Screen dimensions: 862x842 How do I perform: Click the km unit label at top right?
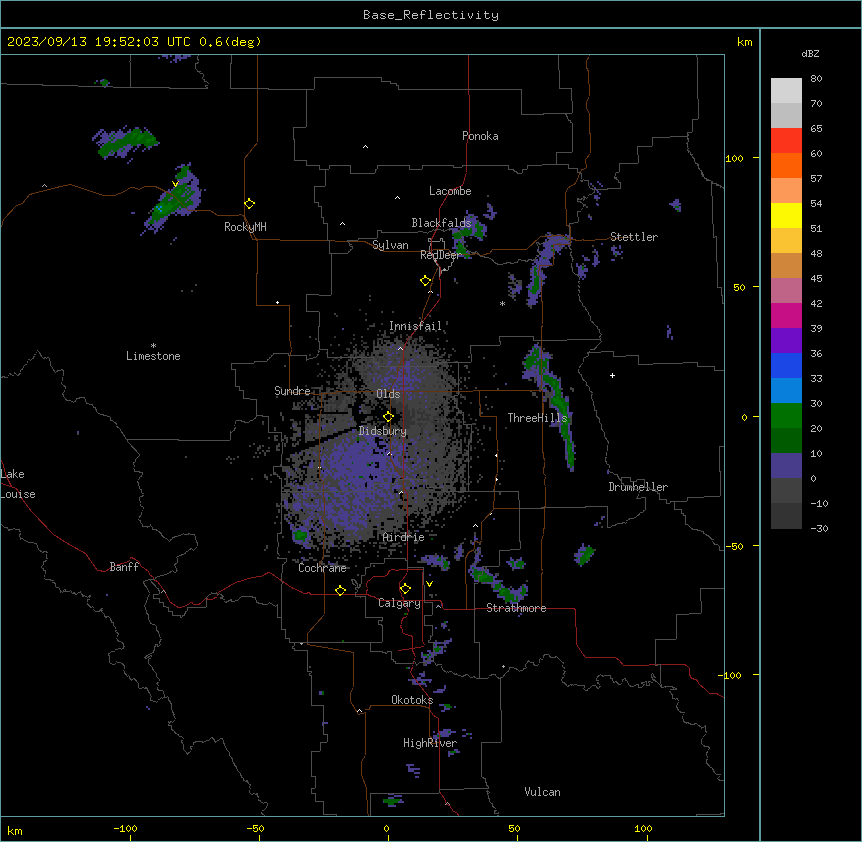point(745,42)
